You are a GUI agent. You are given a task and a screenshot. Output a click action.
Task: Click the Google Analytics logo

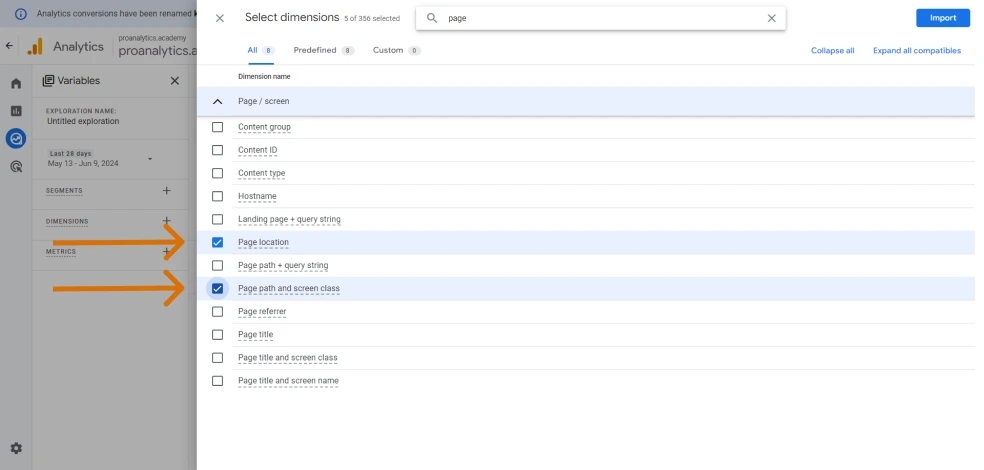(36, 46)
